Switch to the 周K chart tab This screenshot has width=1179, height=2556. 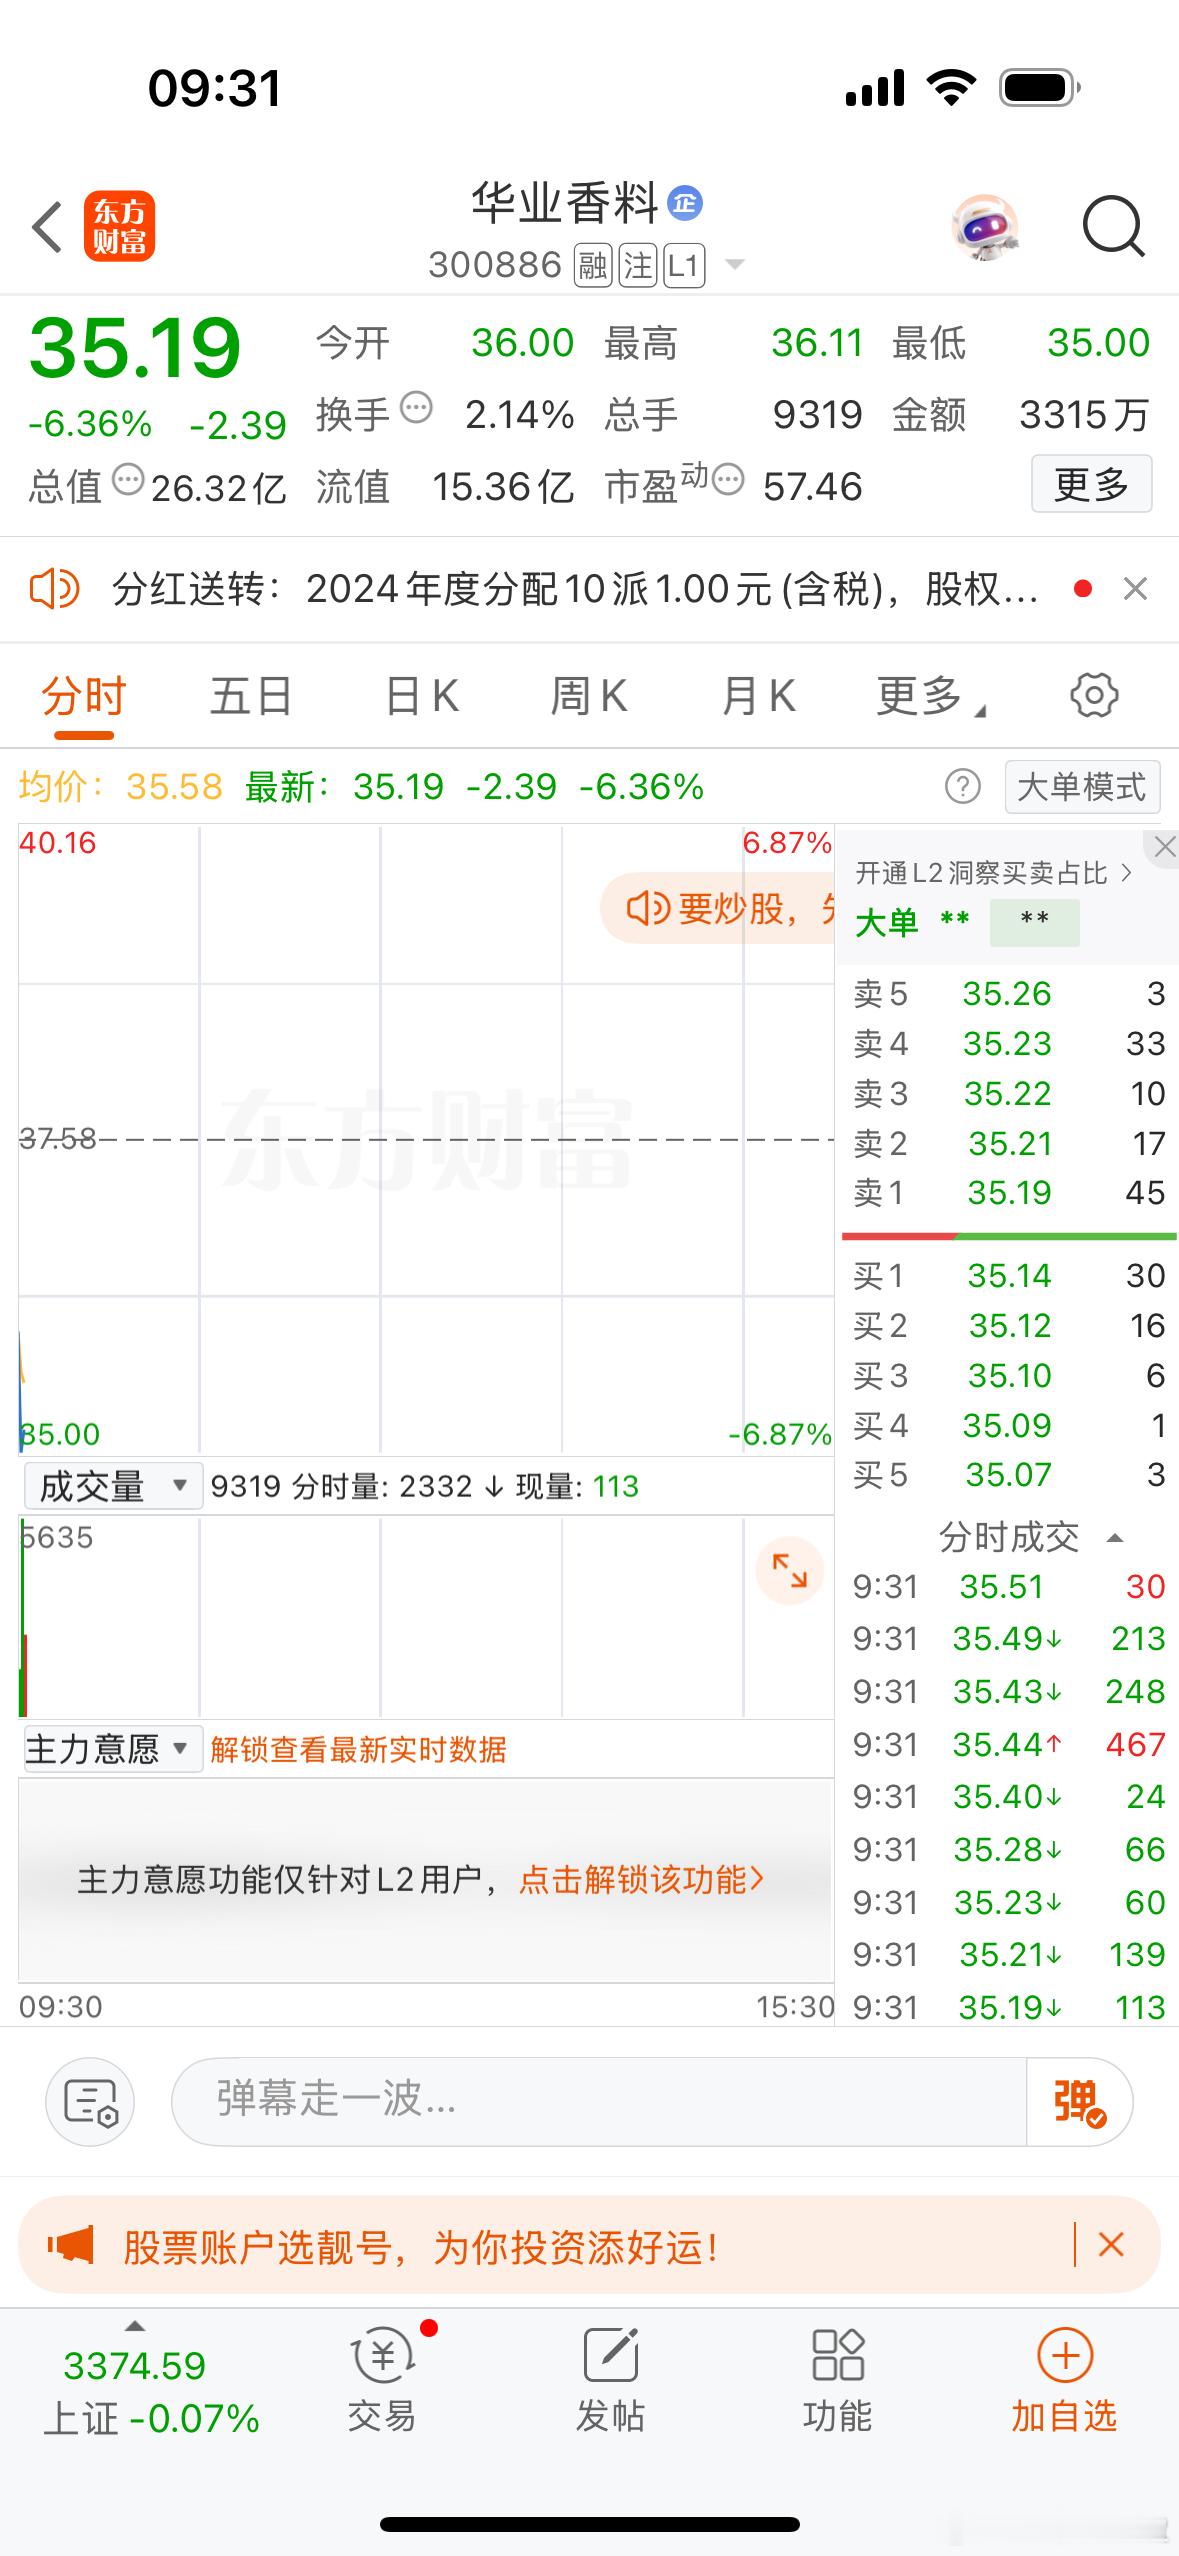coord(589,696)
